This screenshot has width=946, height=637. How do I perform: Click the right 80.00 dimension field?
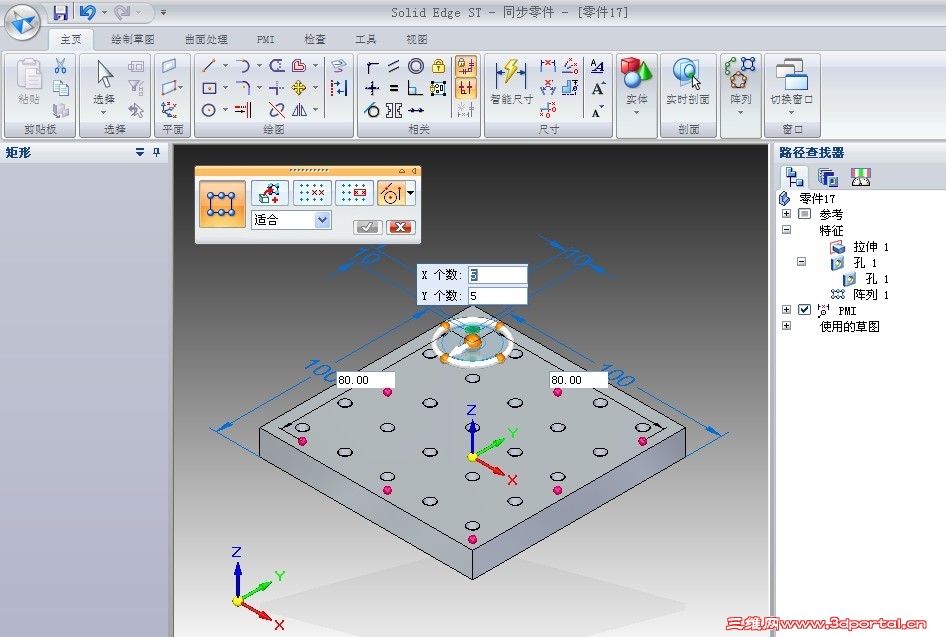click(579, 380)
